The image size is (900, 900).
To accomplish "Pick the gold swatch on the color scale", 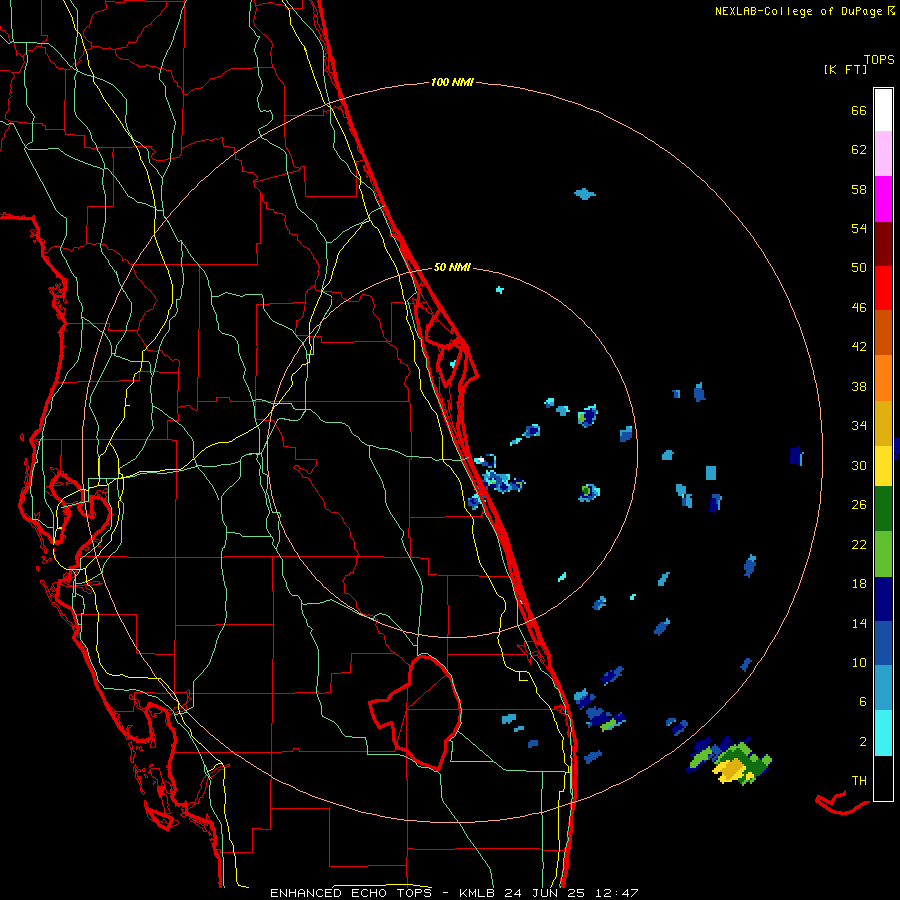I will click(883, 423).
